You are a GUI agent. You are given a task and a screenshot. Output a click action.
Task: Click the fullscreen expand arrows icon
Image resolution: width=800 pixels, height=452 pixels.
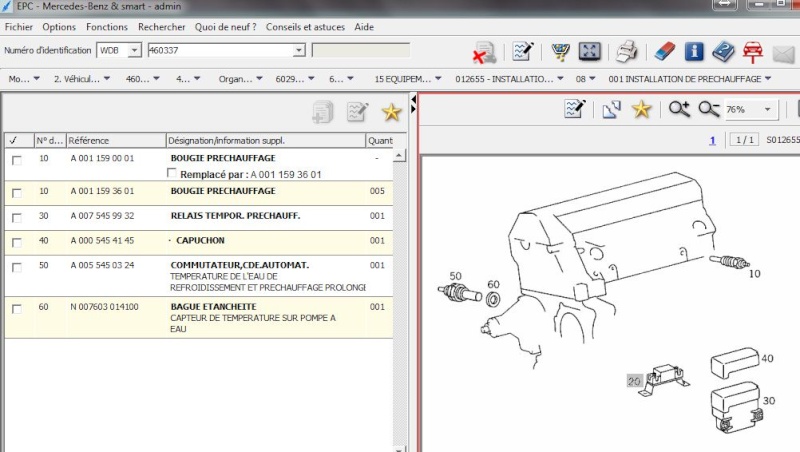pos(589,52)
